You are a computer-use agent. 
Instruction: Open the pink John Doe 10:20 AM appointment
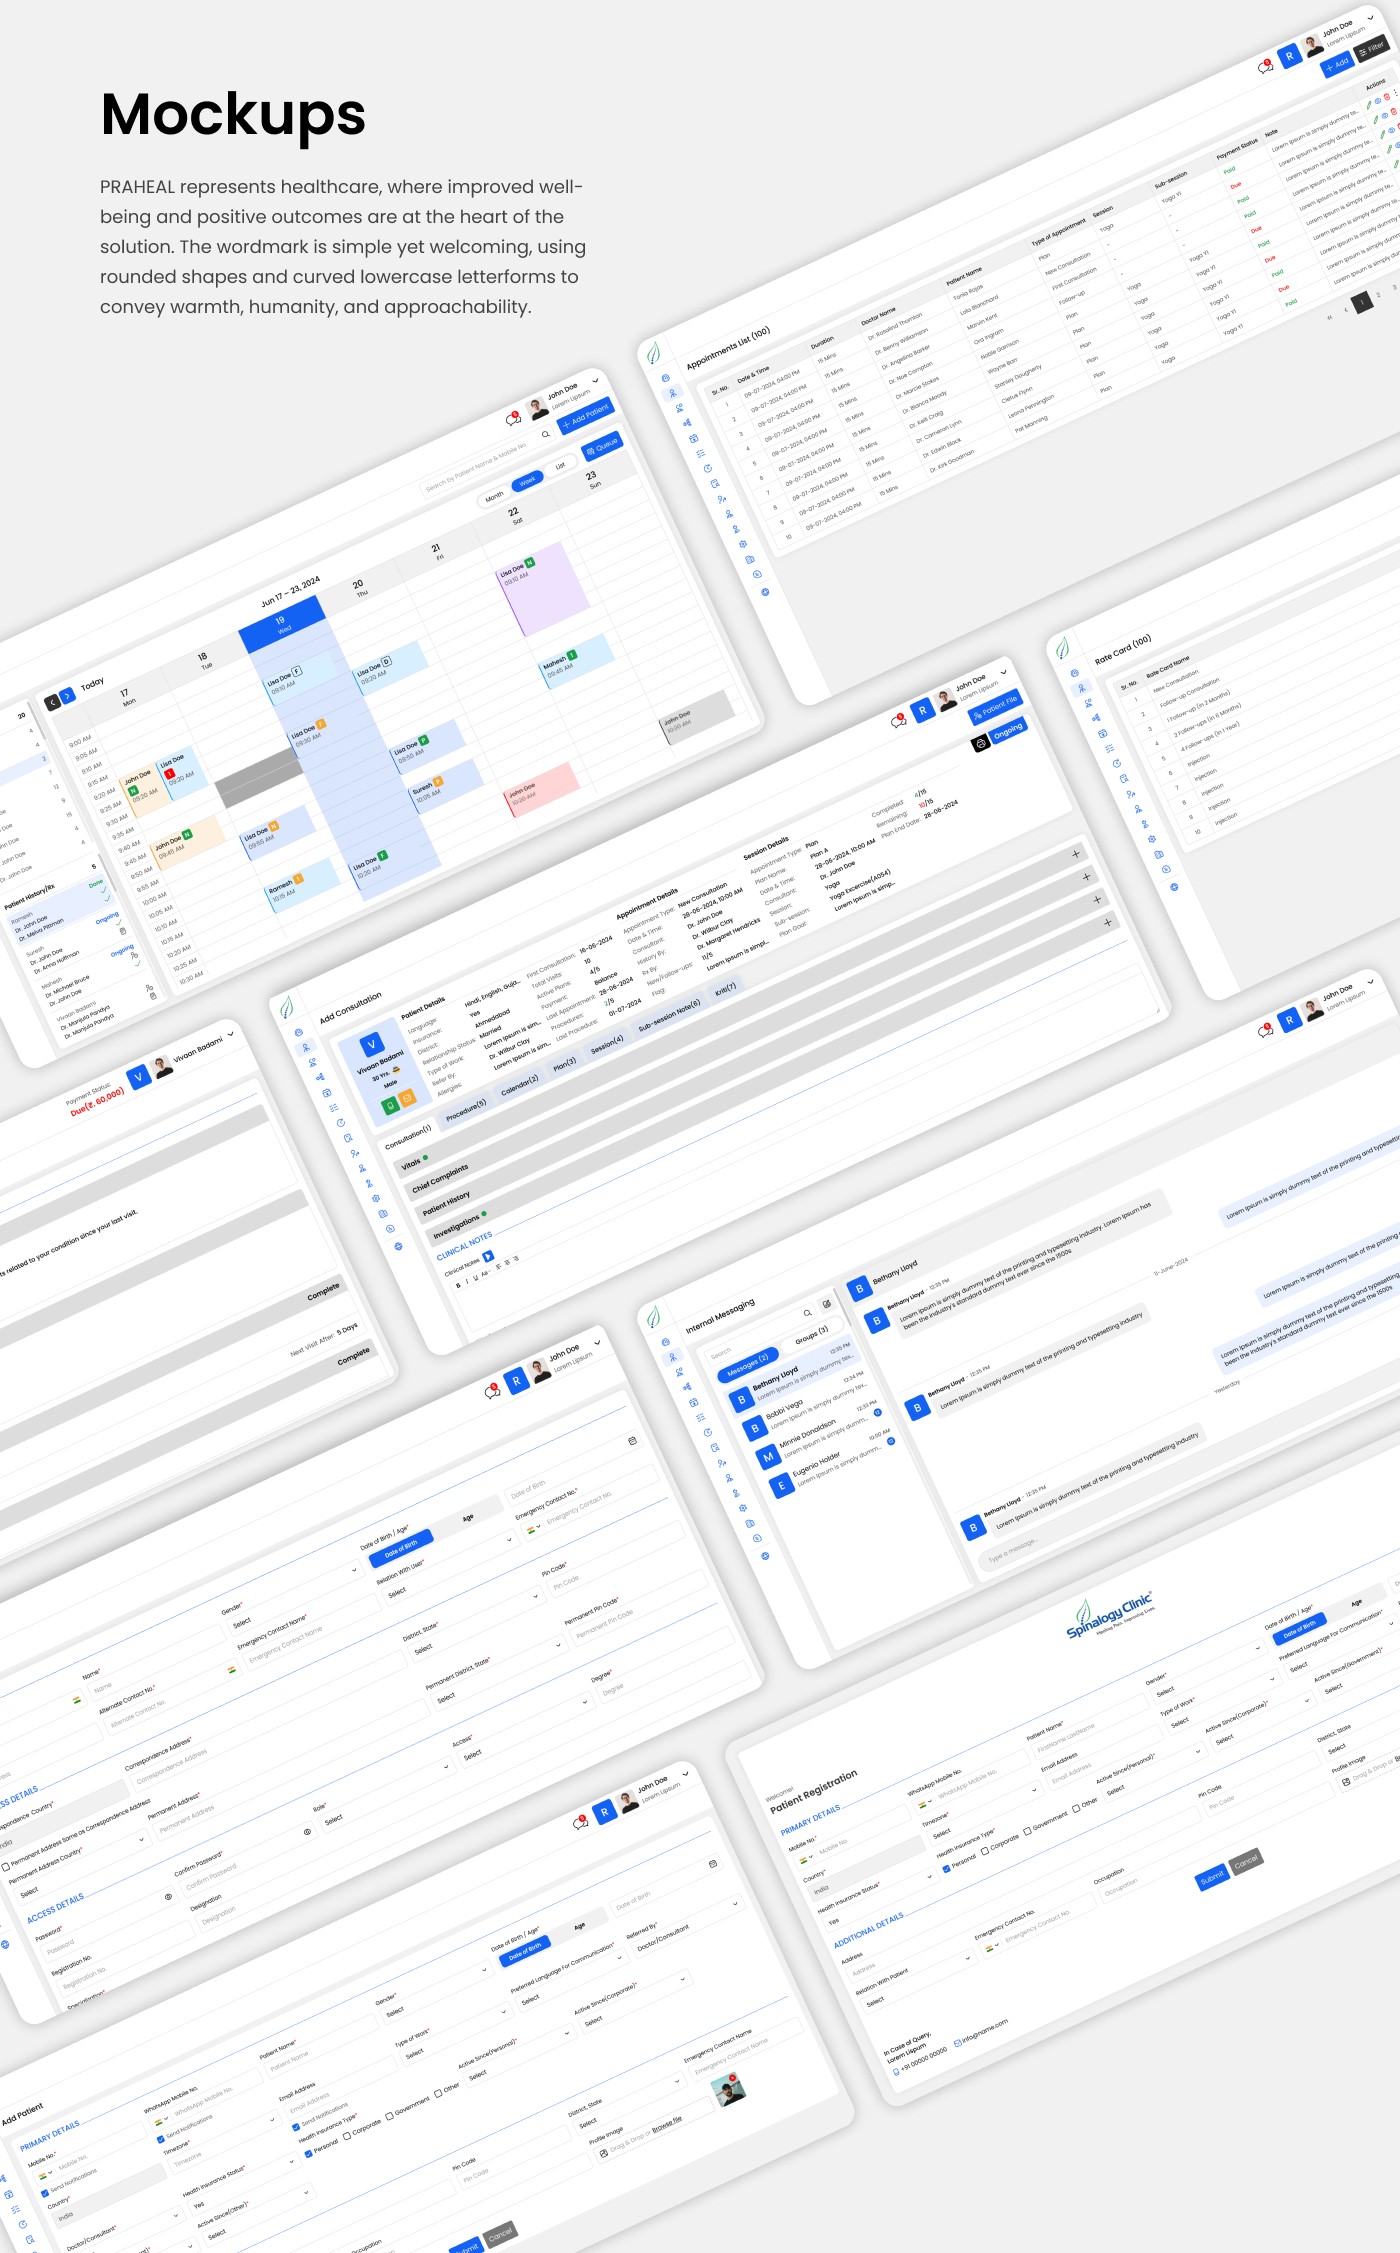pyautogui.click(x=540, y=788)
